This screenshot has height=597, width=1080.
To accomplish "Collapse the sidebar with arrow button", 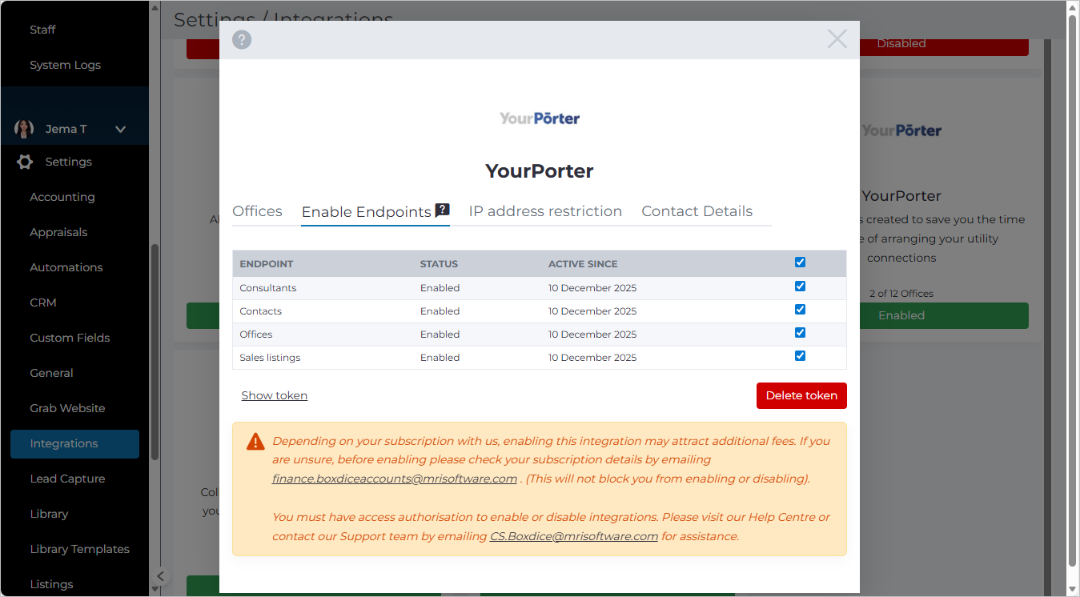I will point(160,576).
